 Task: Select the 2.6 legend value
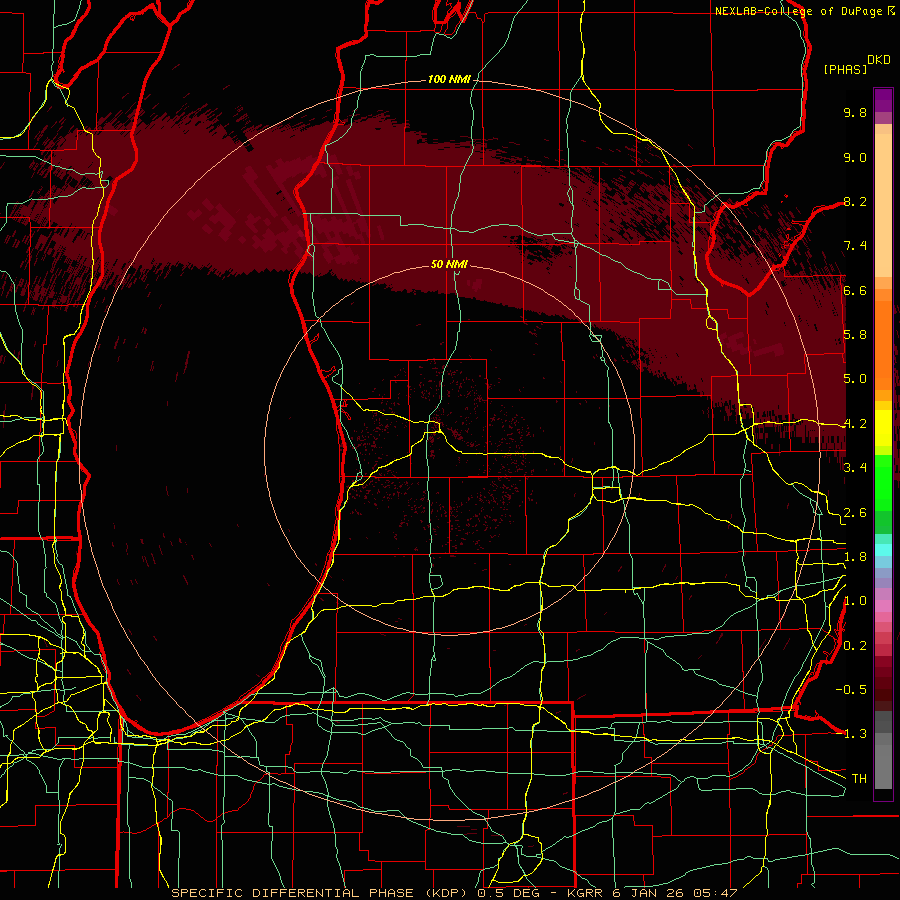coord(855,513)
